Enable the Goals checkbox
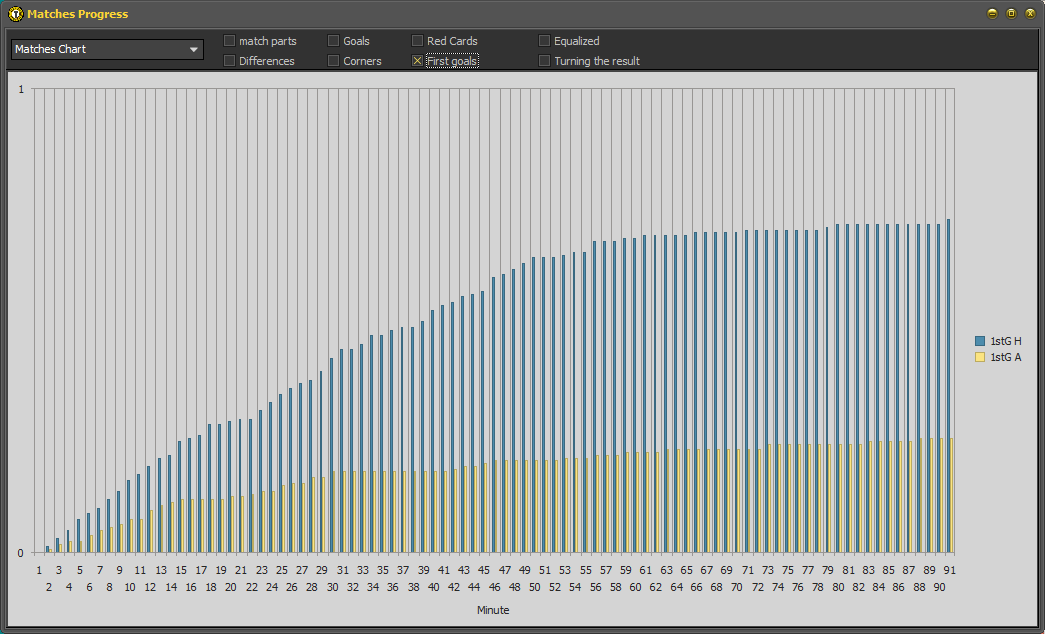1045x634 pixels. (x=334, y=41)
